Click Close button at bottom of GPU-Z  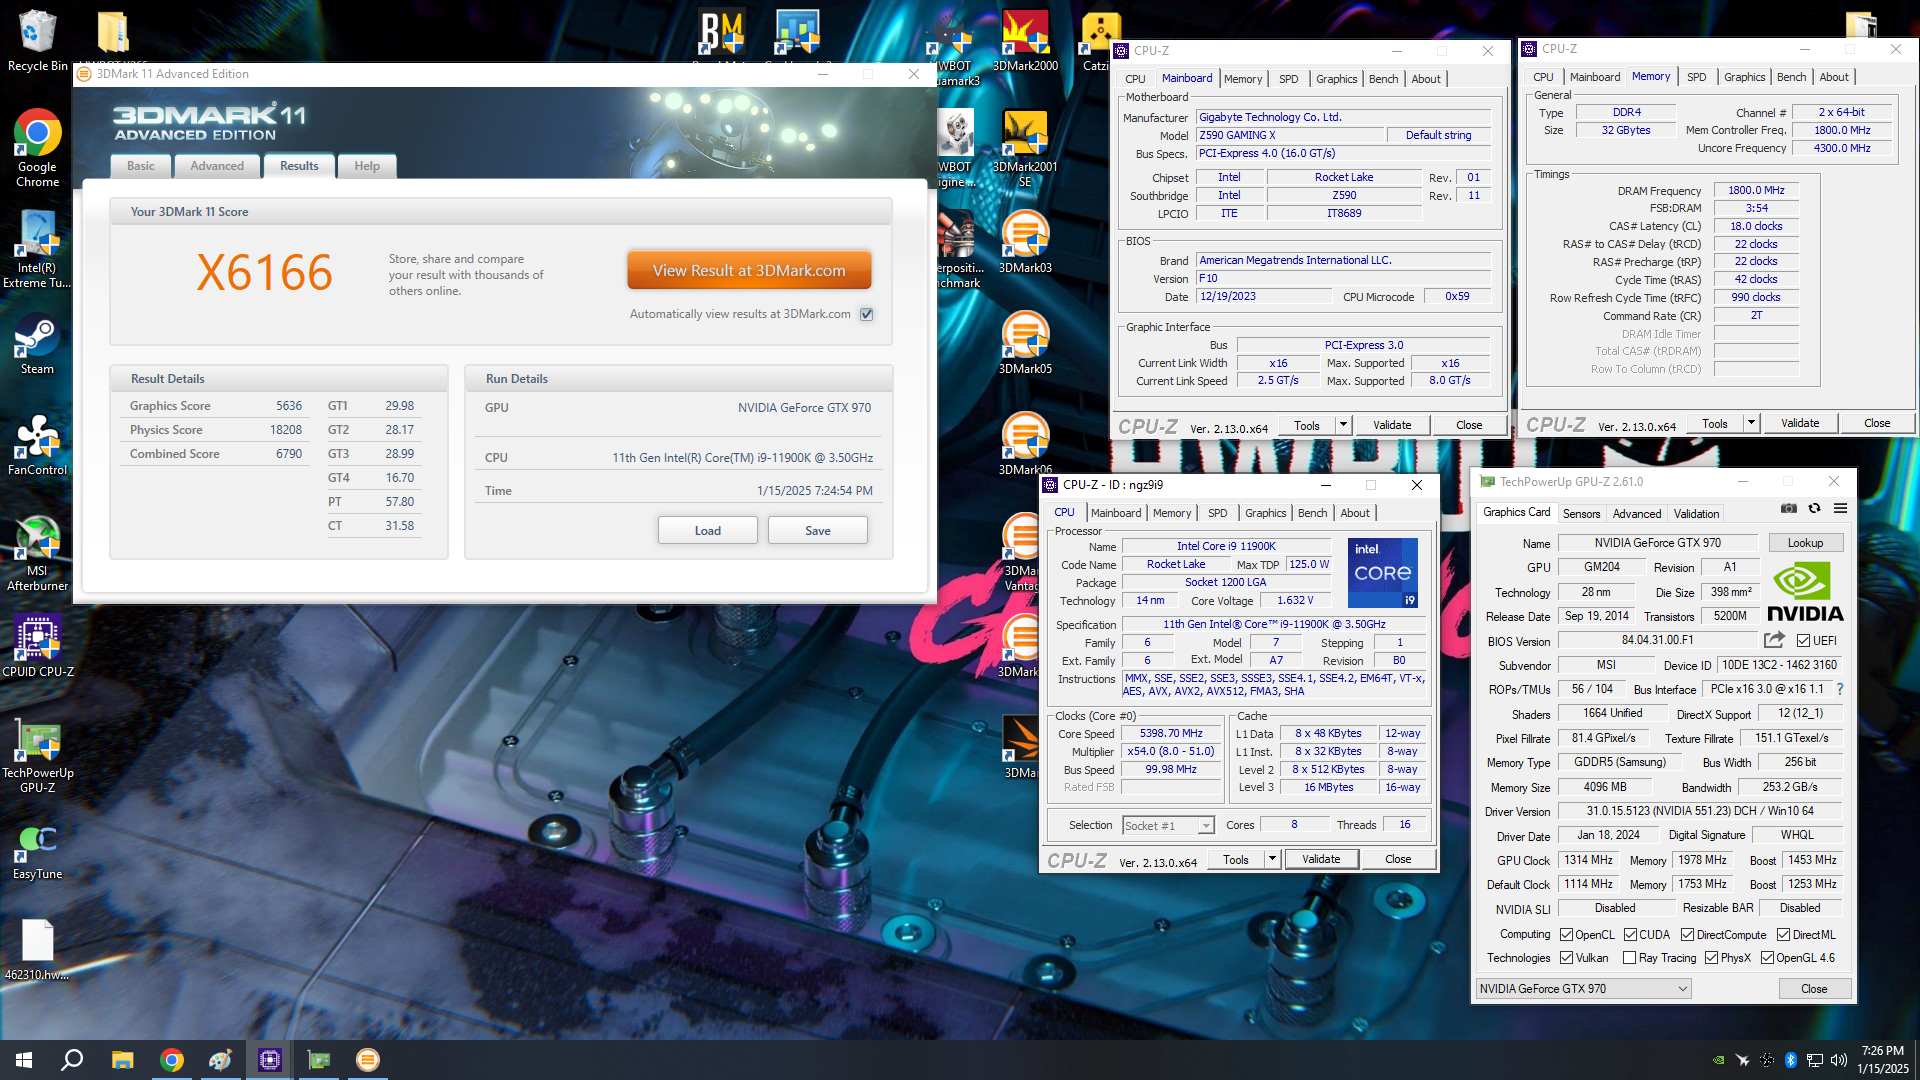coord(1814,989)
